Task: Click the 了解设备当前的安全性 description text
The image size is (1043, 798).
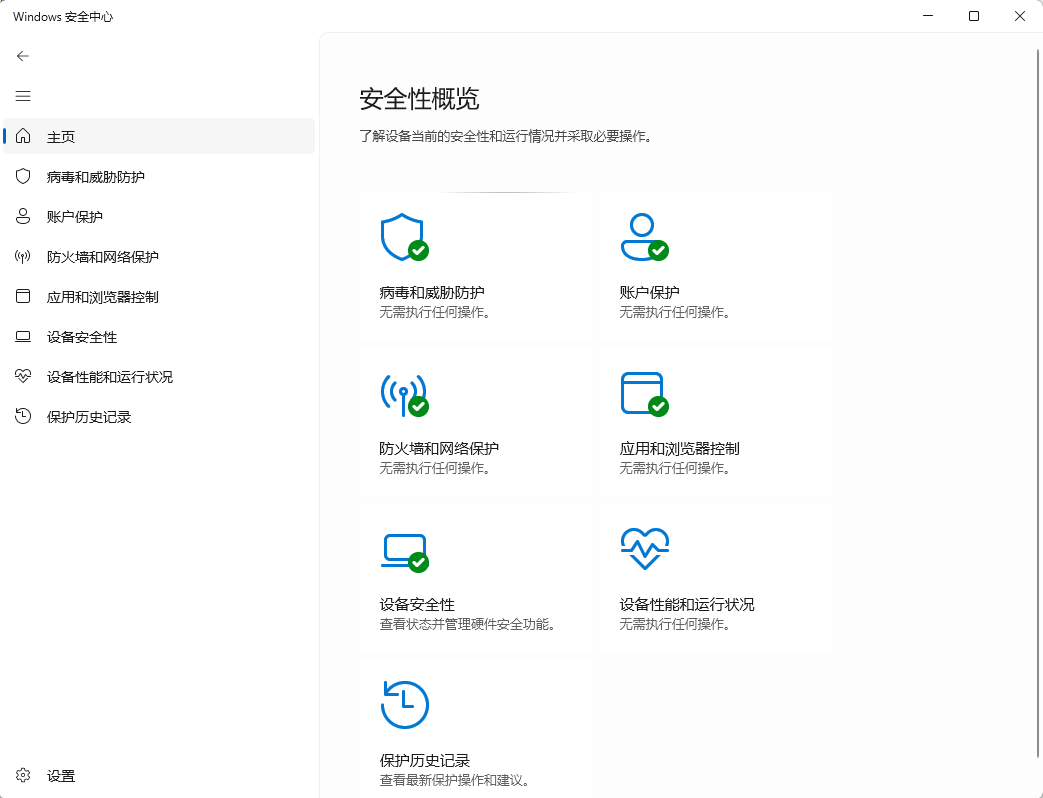Action: tap(508, 136)
